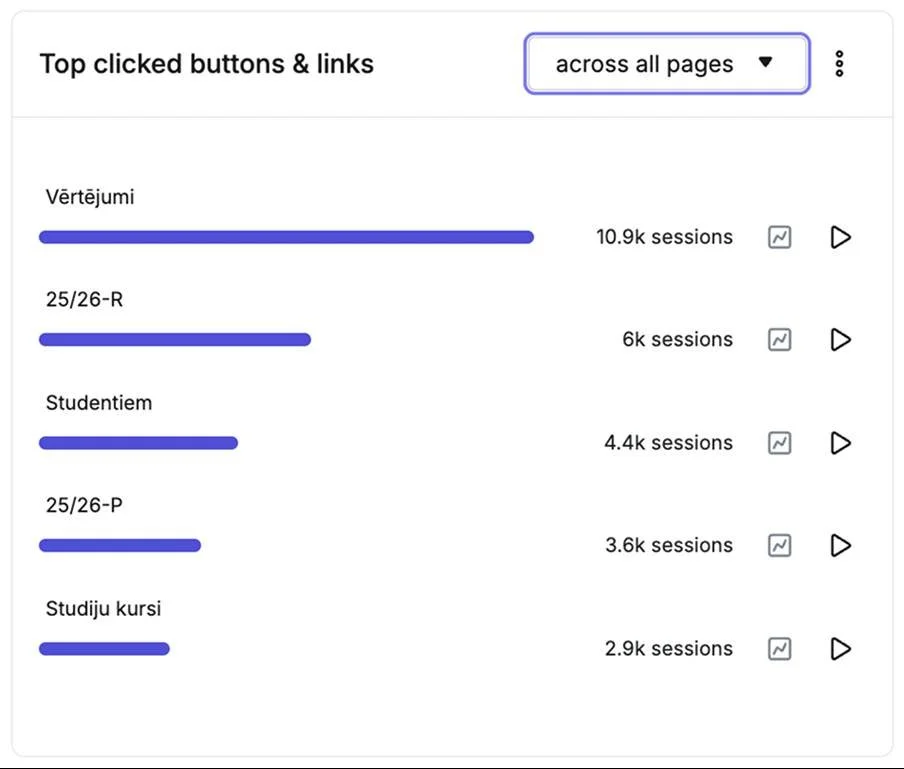Open trend chart icon for 25/26-R
Viewport: 904px width, 769px height.
pos(779,340)
